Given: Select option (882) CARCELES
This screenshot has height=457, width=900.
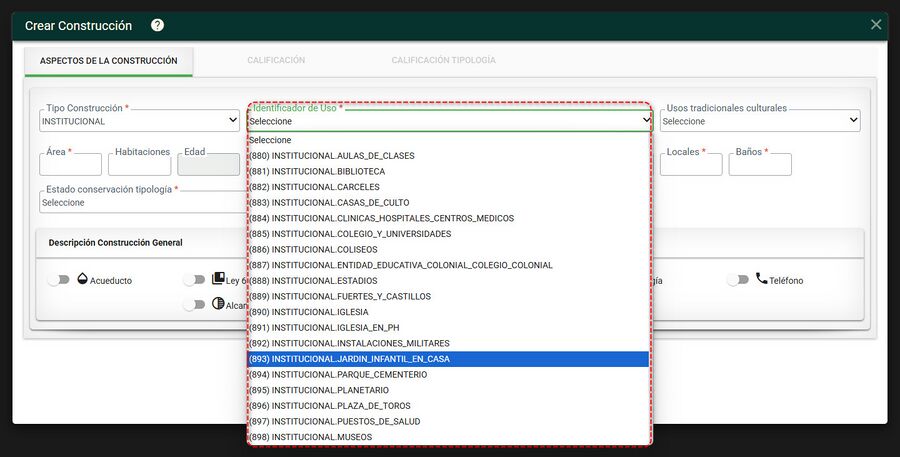Looking at the screenshot, I should (448, 187).
